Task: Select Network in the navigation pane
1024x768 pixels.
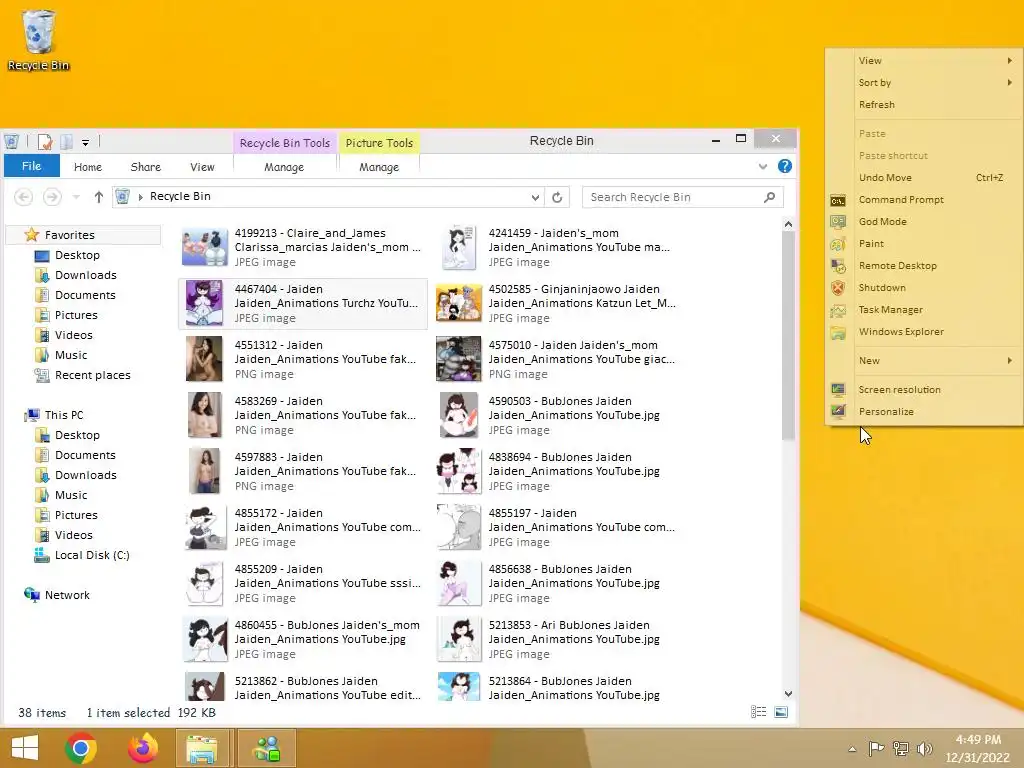Action: pos(67,596)
